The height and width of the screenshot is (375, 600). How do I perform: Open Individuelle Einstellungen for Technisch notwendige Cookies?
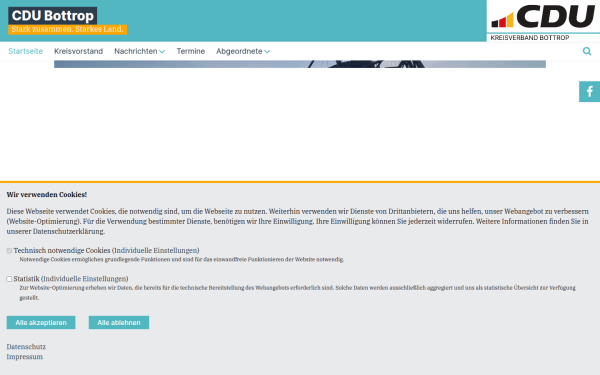156,251
